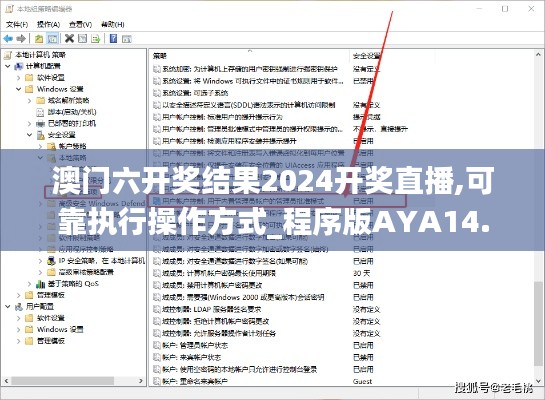Click the 计算机配置 computer icon
The image size is (545, 400).
tap(18, 66)
